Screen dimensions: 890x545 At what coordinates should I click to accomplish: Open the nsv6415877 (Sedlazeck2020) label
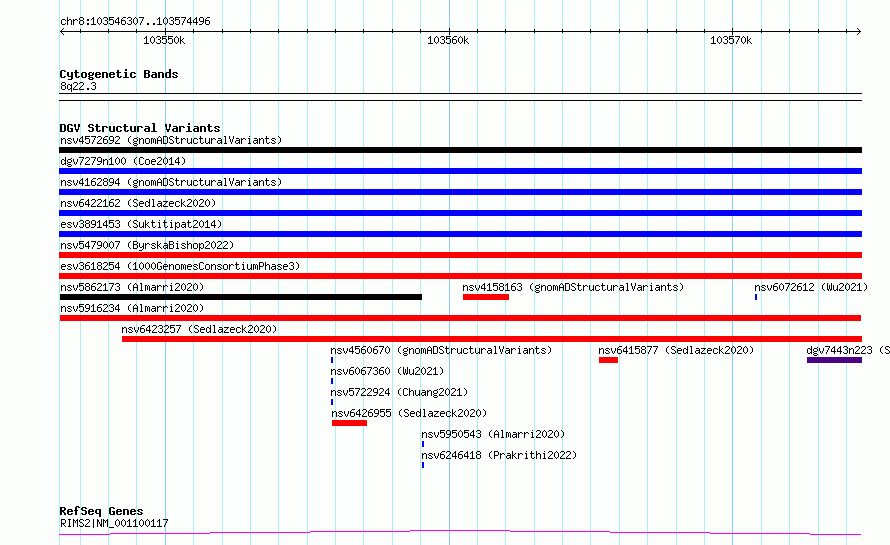coord(676,350)
